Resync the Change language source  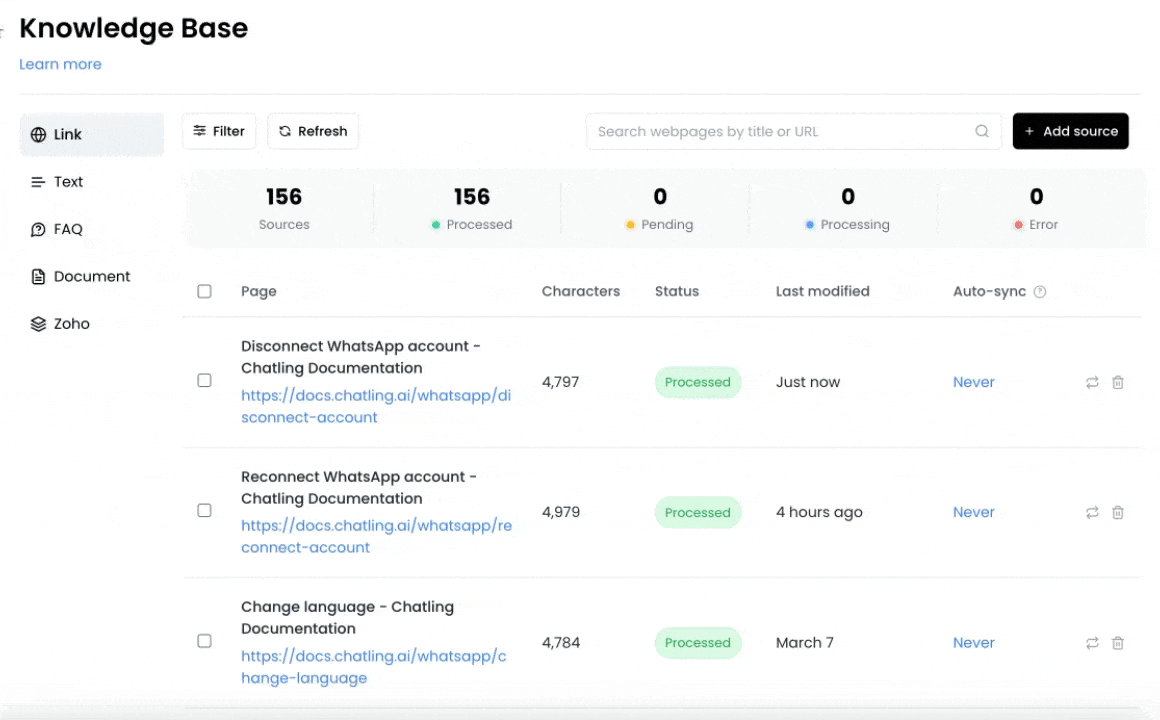pos(1092,643)
